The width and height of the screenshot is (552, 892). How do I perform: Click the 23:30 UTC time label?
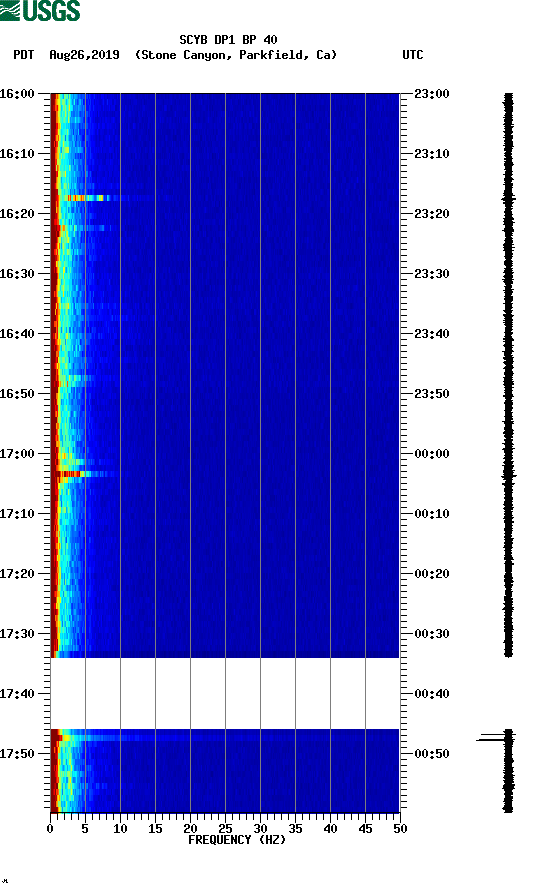[431, 274]
